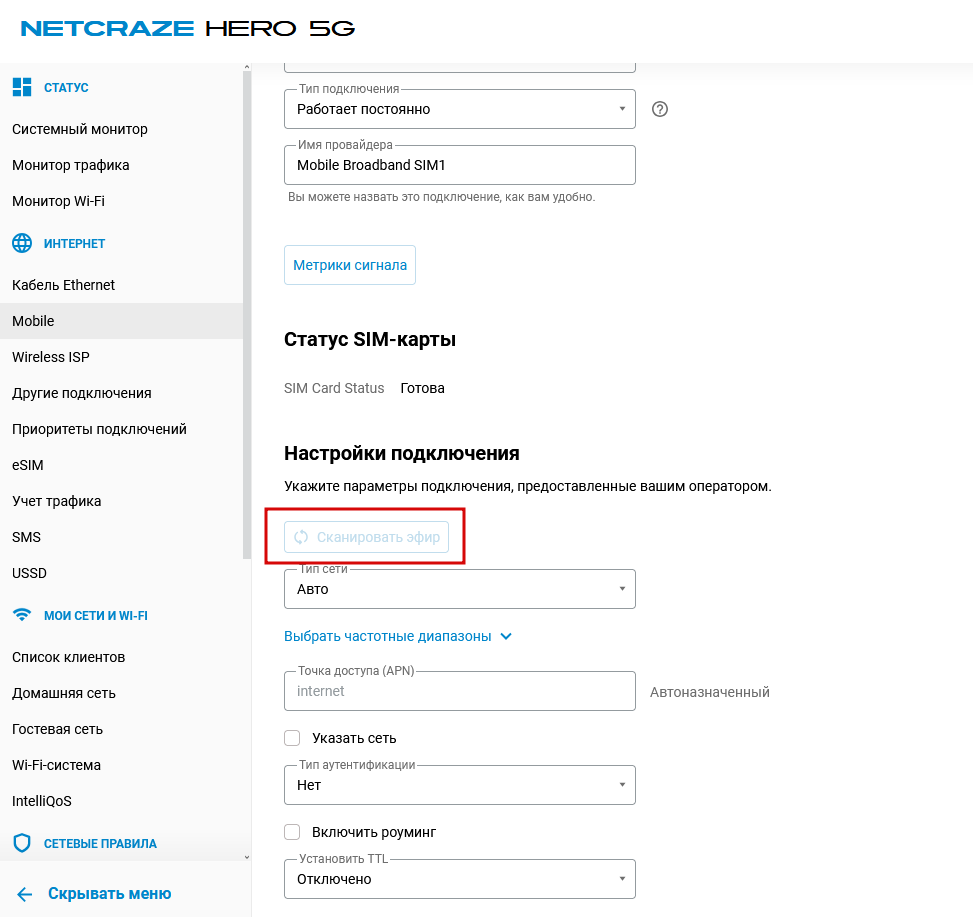
Task: Go to the eSIM menu item
Action: pyautogui.click(x=28, y=465)
